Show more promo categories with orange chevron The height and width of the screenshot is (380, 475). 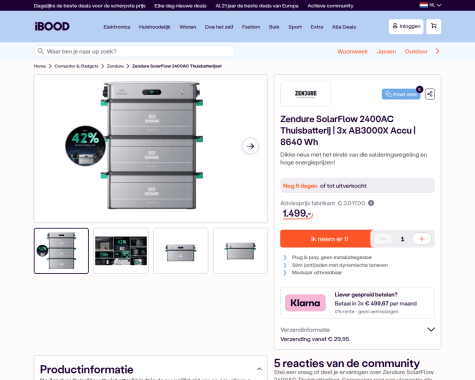(437, 51)
